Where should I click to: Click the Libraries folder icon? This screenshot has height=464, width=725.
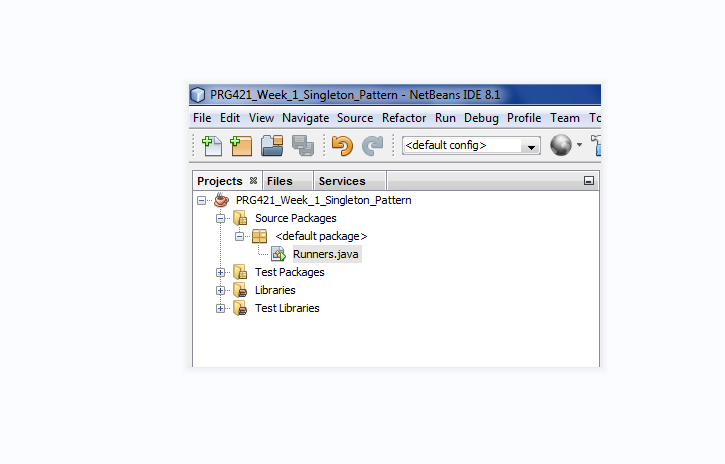pyautogui.click(x=240, y=290)
